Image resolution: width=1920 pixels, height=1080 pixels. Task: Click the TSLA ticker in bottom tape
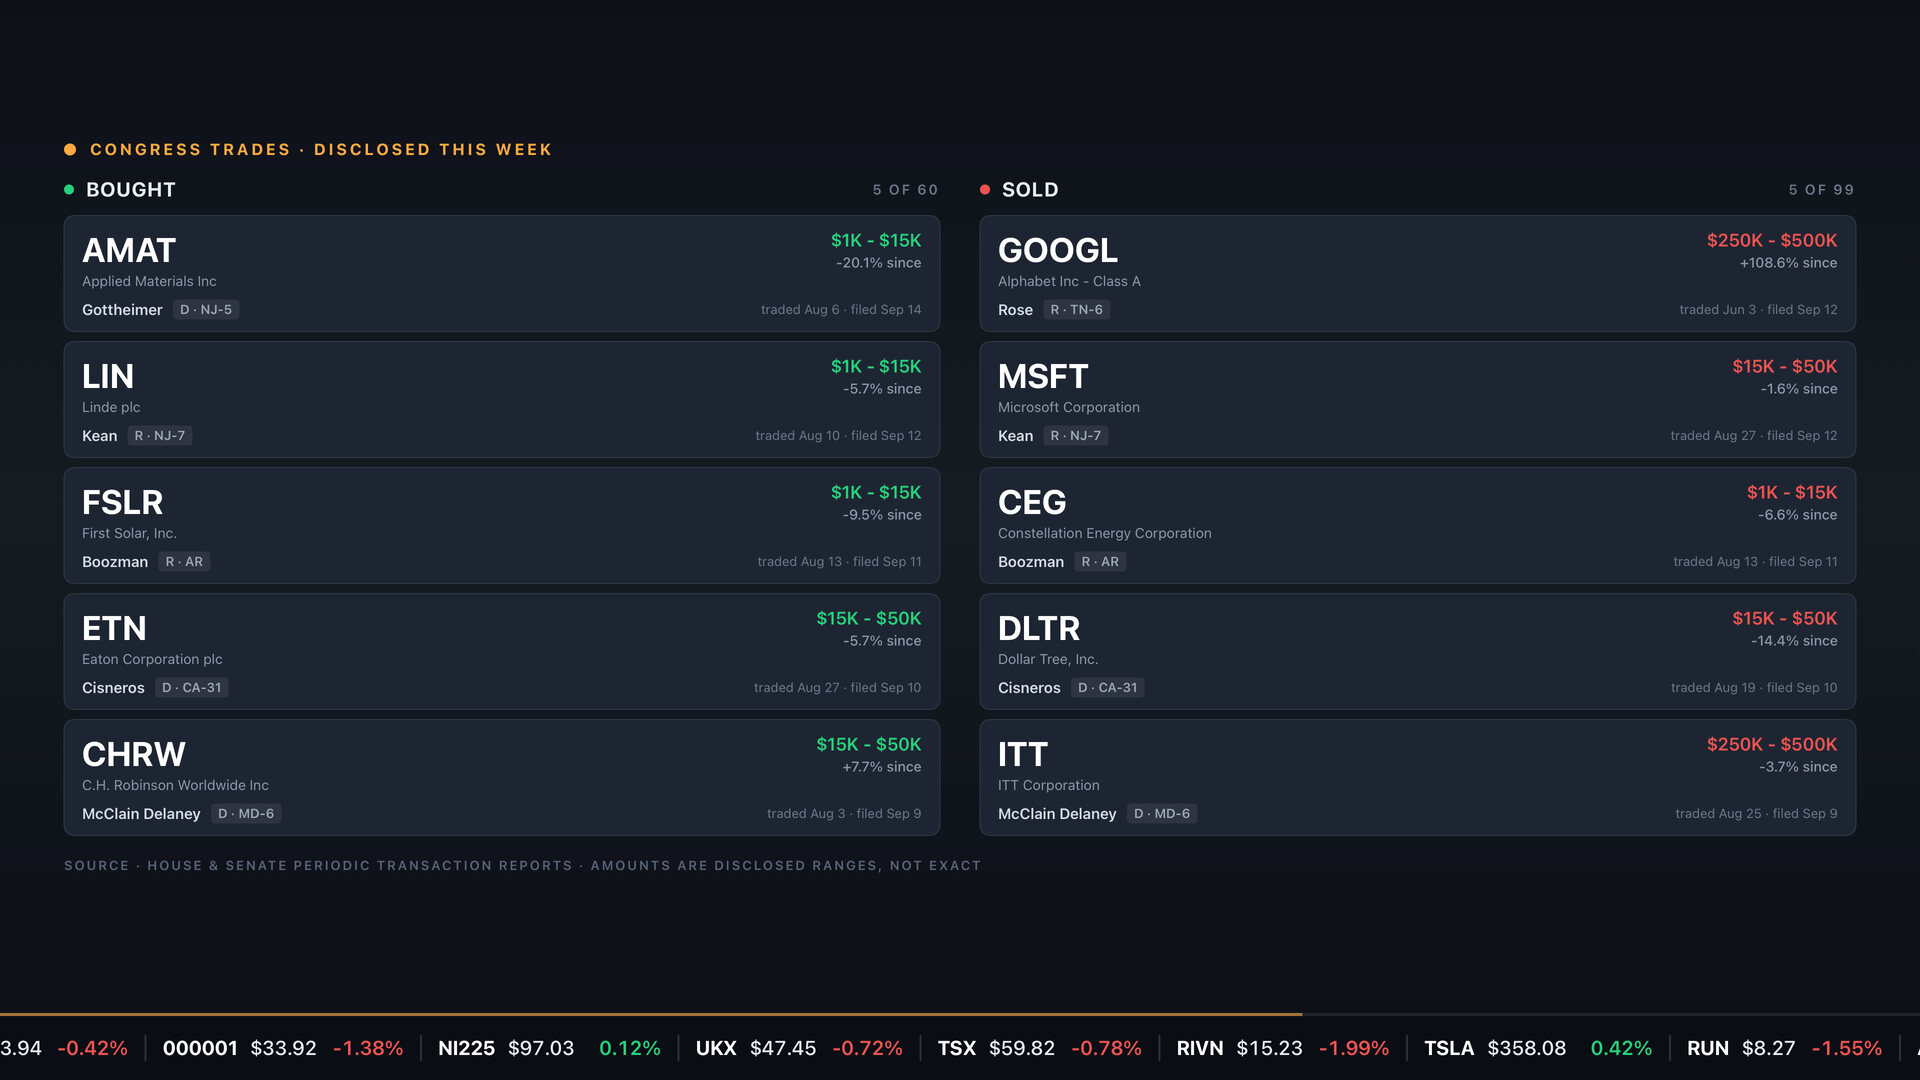1449,1048
